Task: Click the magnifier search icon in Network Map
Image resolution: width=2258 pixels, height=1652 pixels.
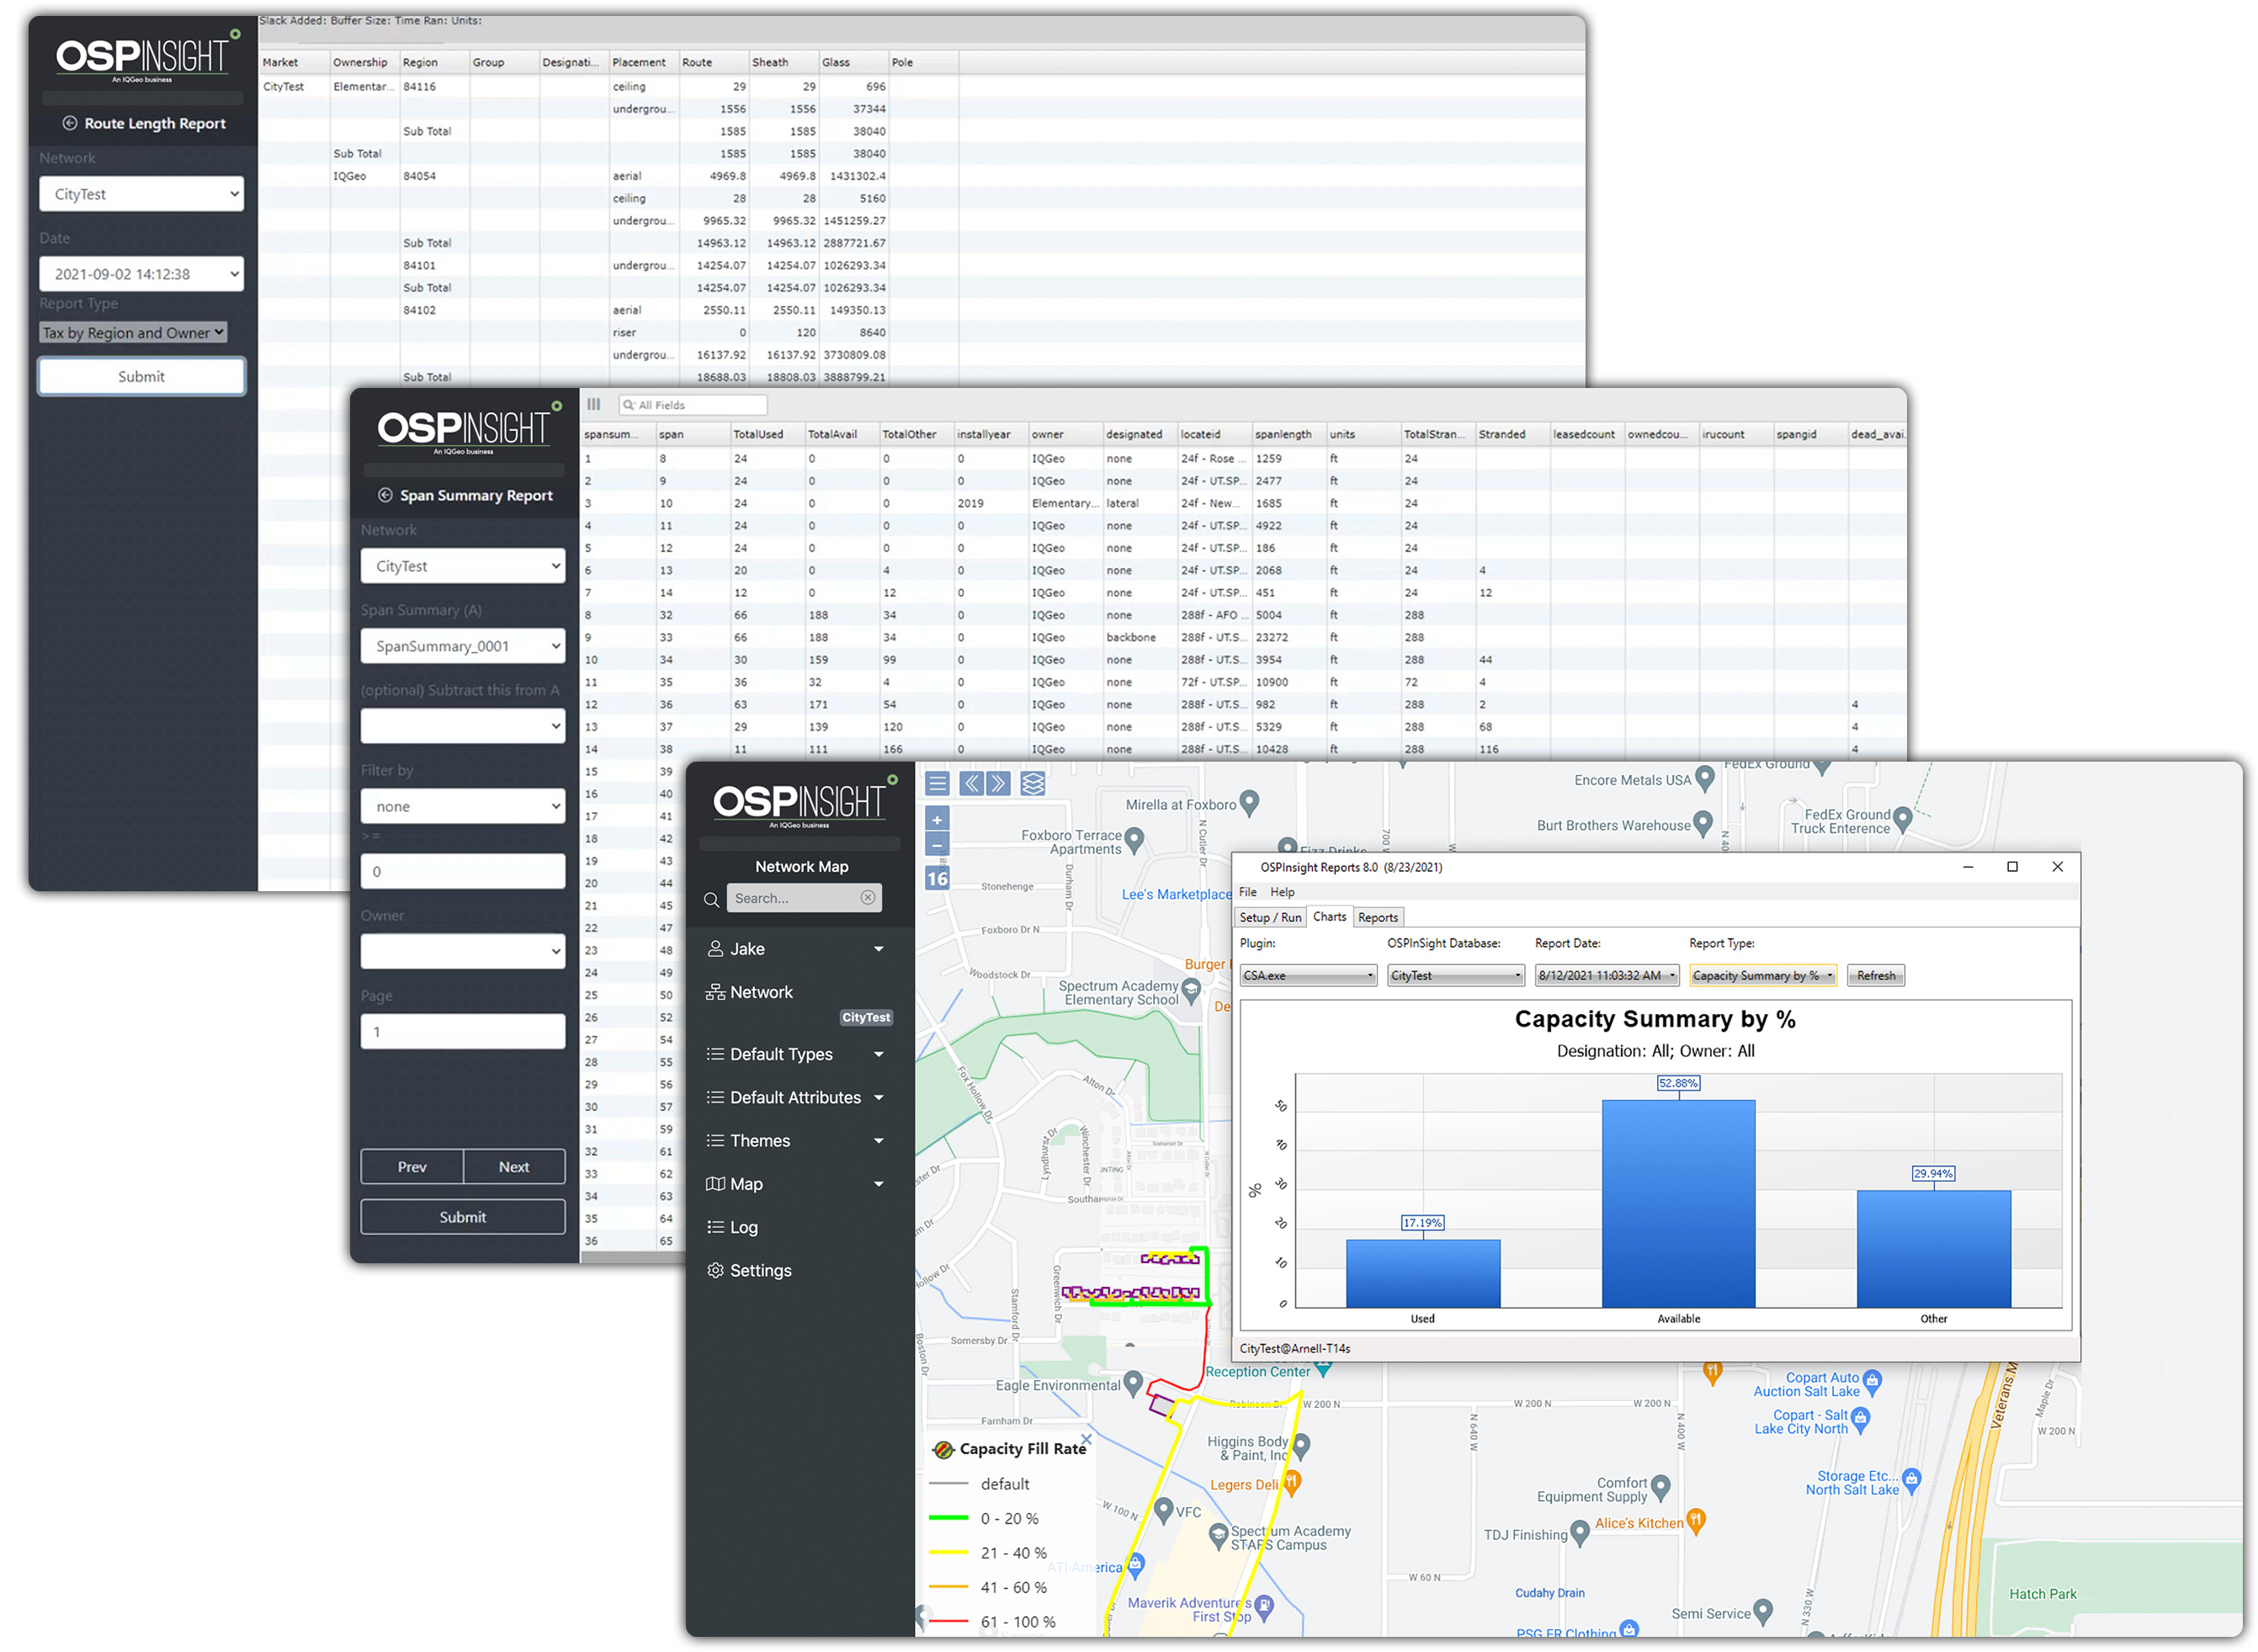Action: point(711,899)
